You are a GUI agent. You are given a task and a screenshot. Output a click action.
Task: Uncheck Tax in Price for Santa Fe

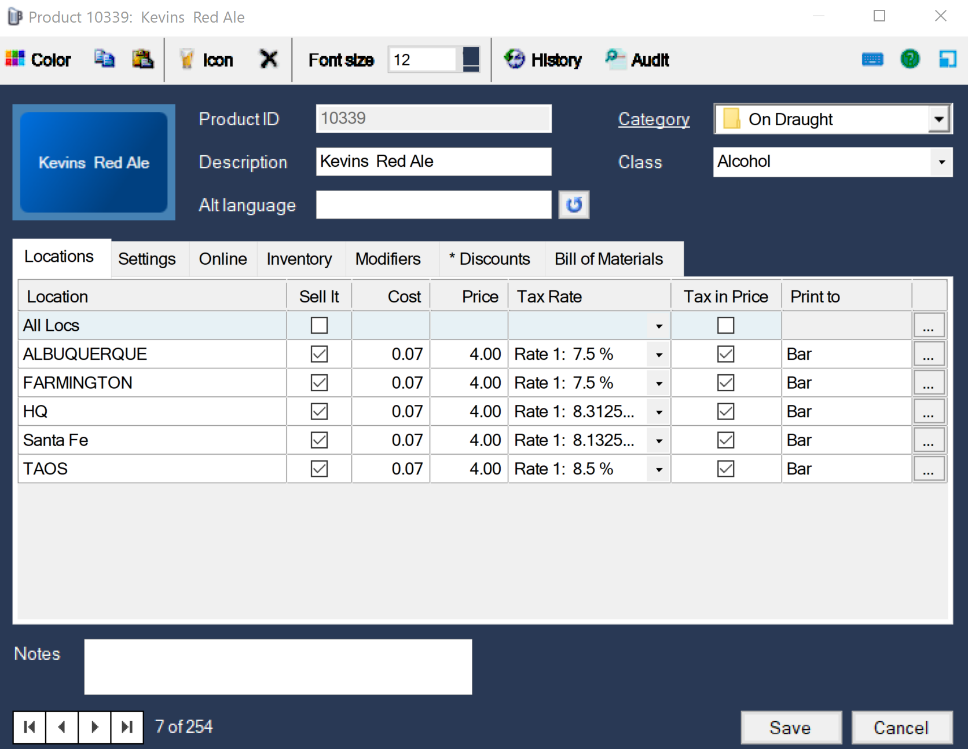click(x=725, y=440)
